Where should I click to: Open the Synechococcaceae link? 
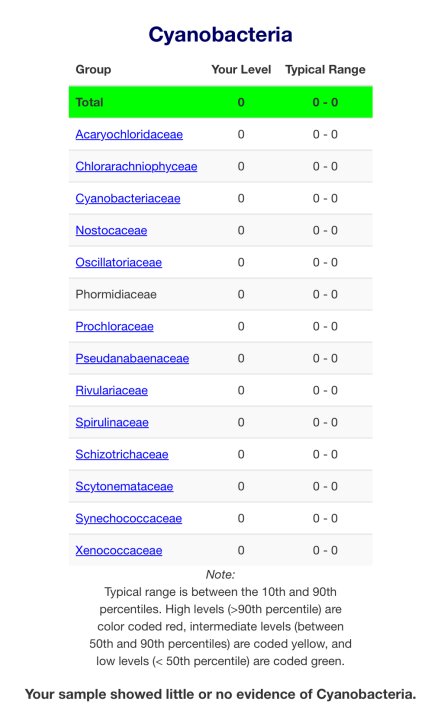tap(129, 518)
